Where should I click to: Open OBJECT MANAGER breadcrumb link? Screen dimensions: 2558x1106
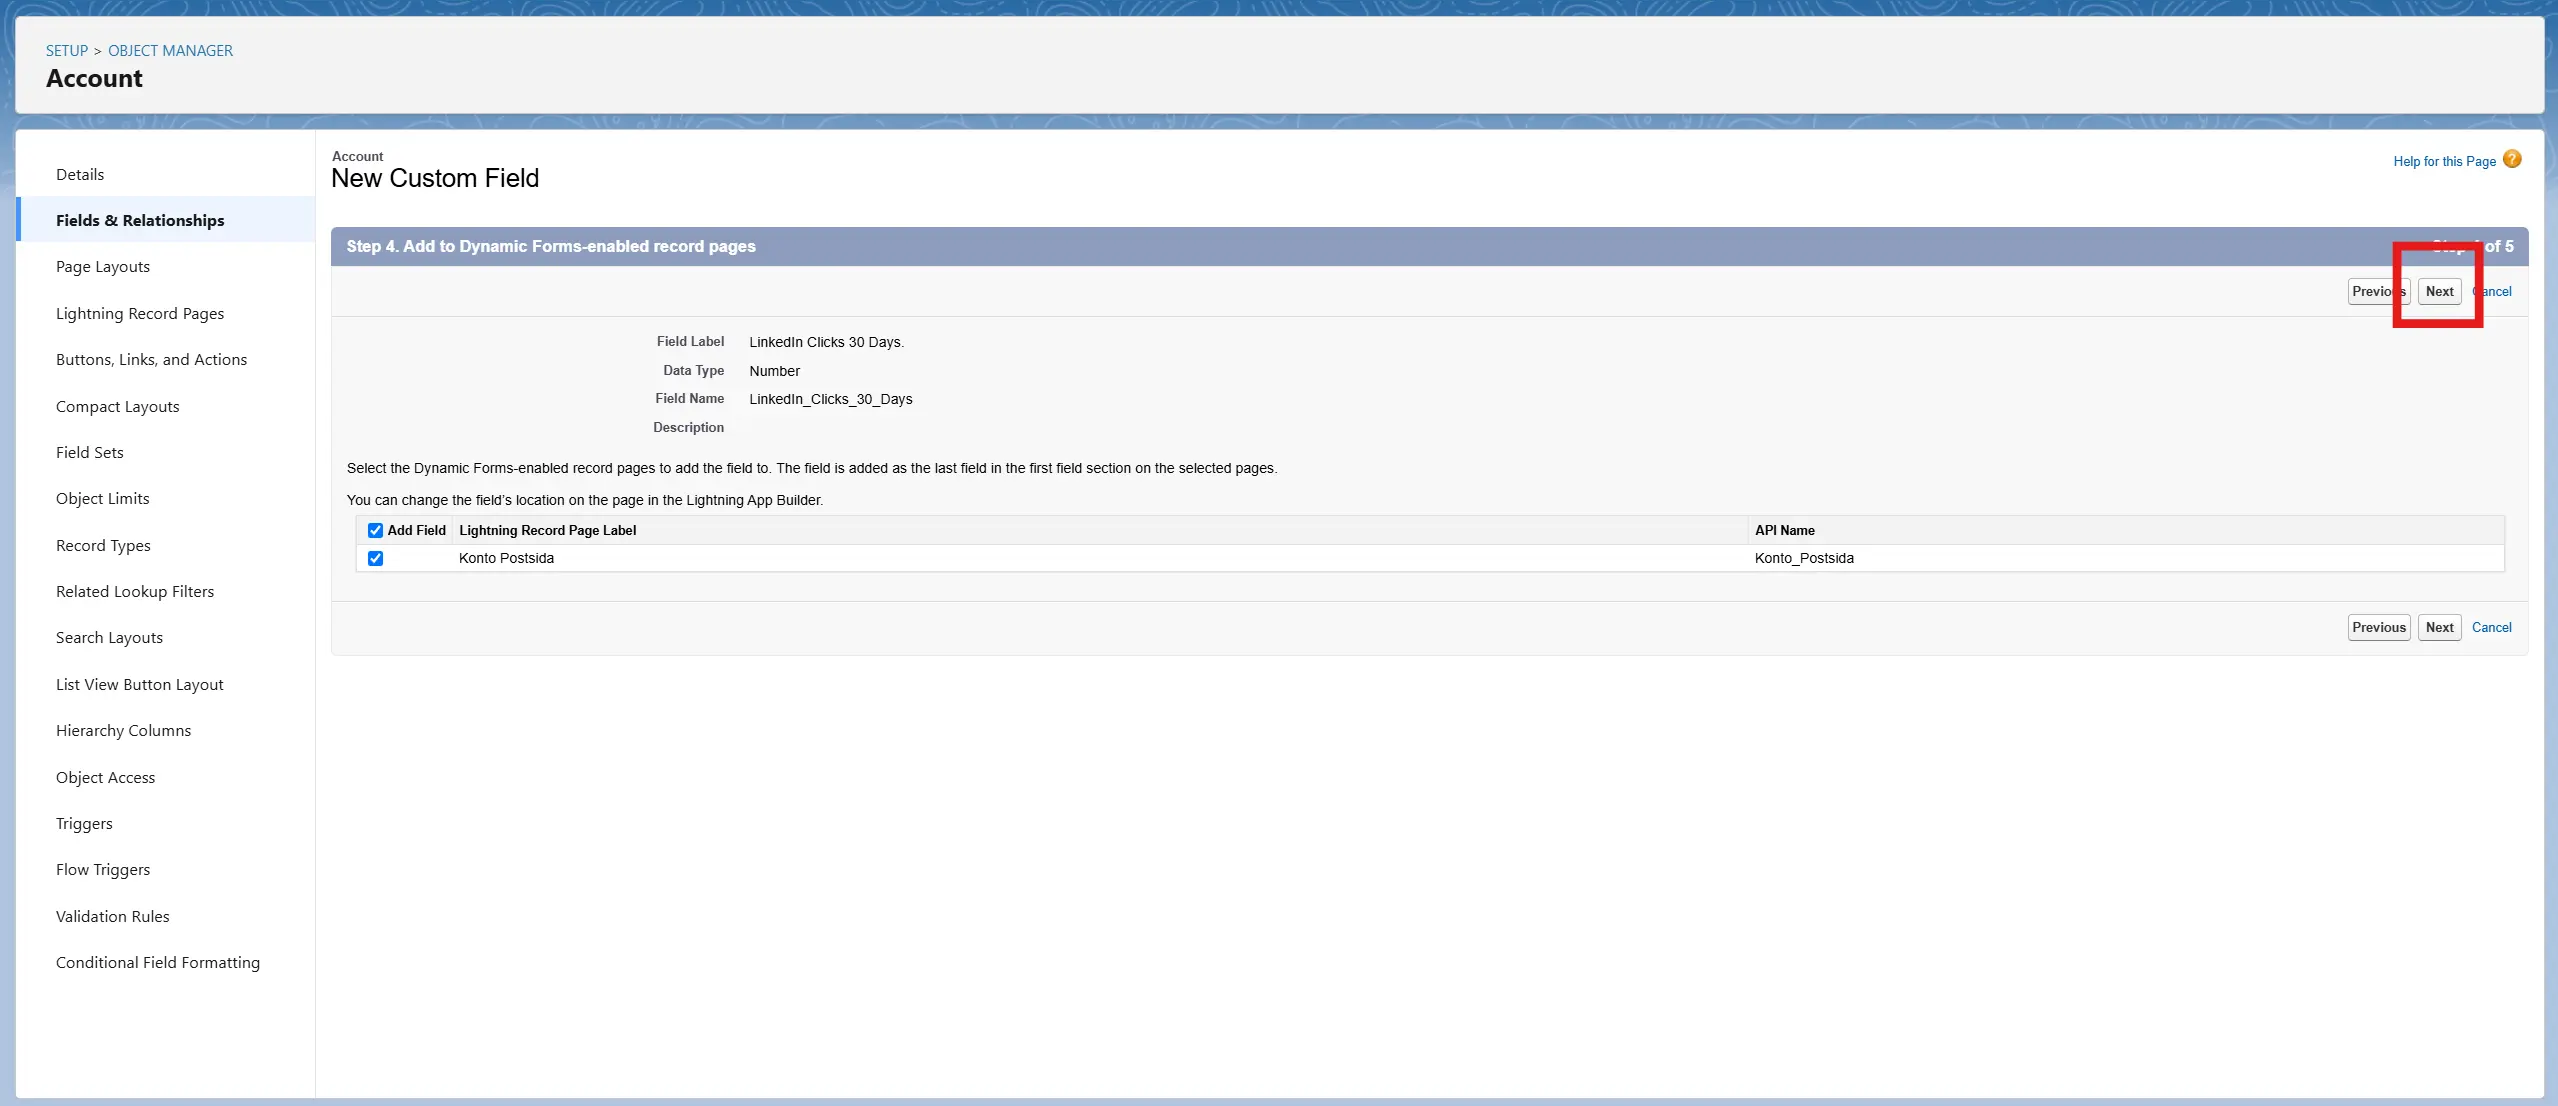[x=170, y=50]
